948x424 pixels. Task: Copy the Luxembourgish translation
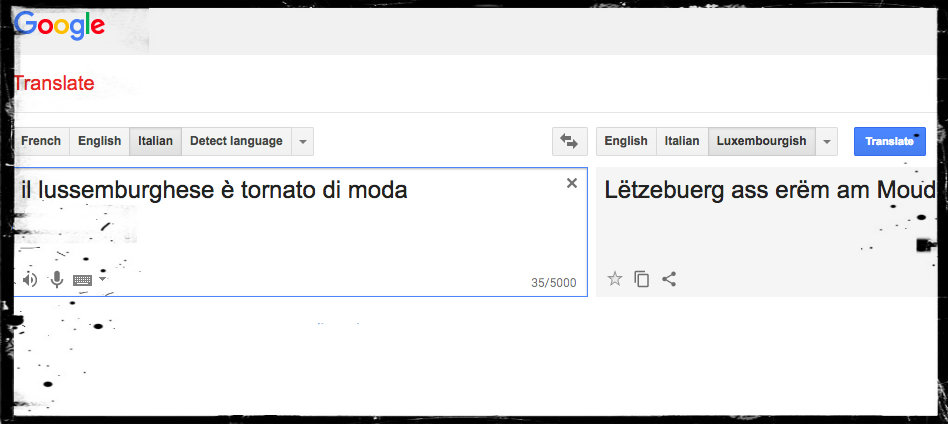coord(642,279)
